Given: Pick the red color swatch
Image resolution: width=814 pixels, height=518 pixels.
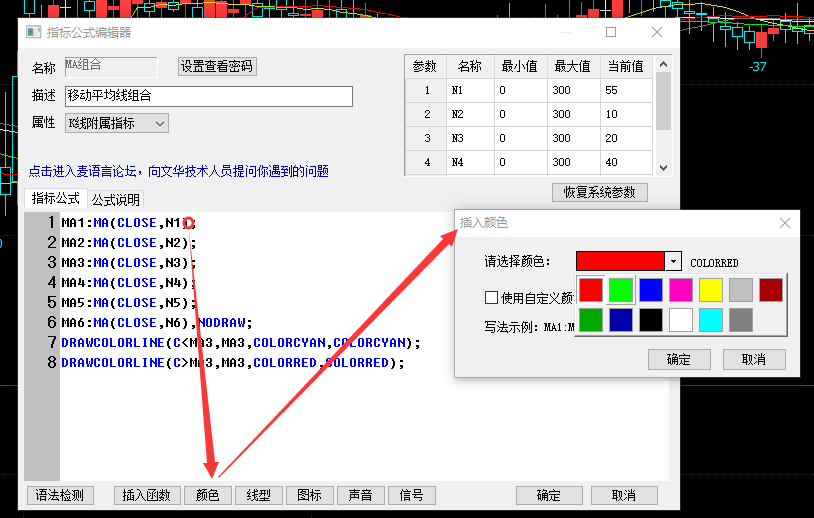Looking at the screenshot, I should (591, 290).
